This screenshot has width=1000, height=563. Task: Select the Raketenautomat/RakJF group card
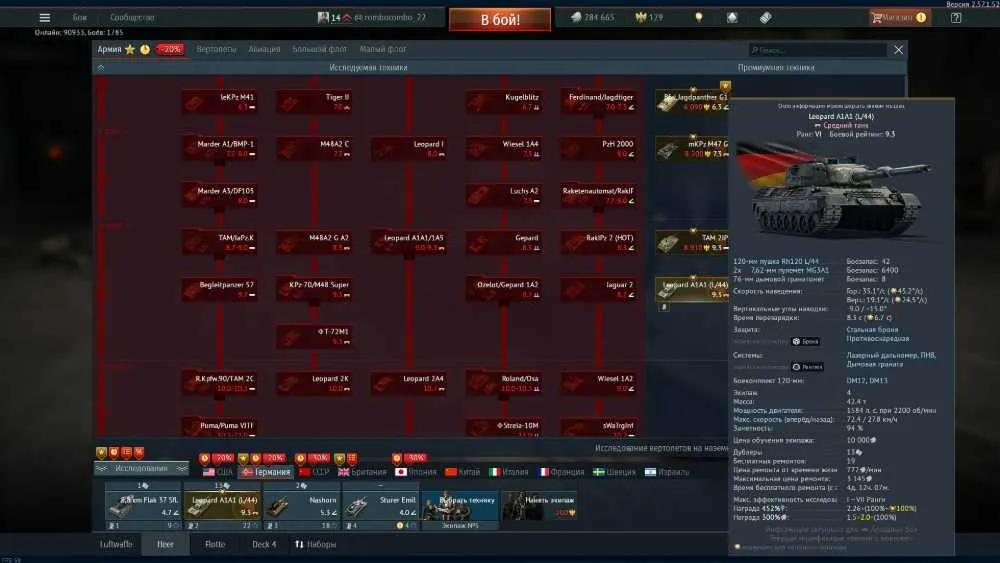coord(598,195)
